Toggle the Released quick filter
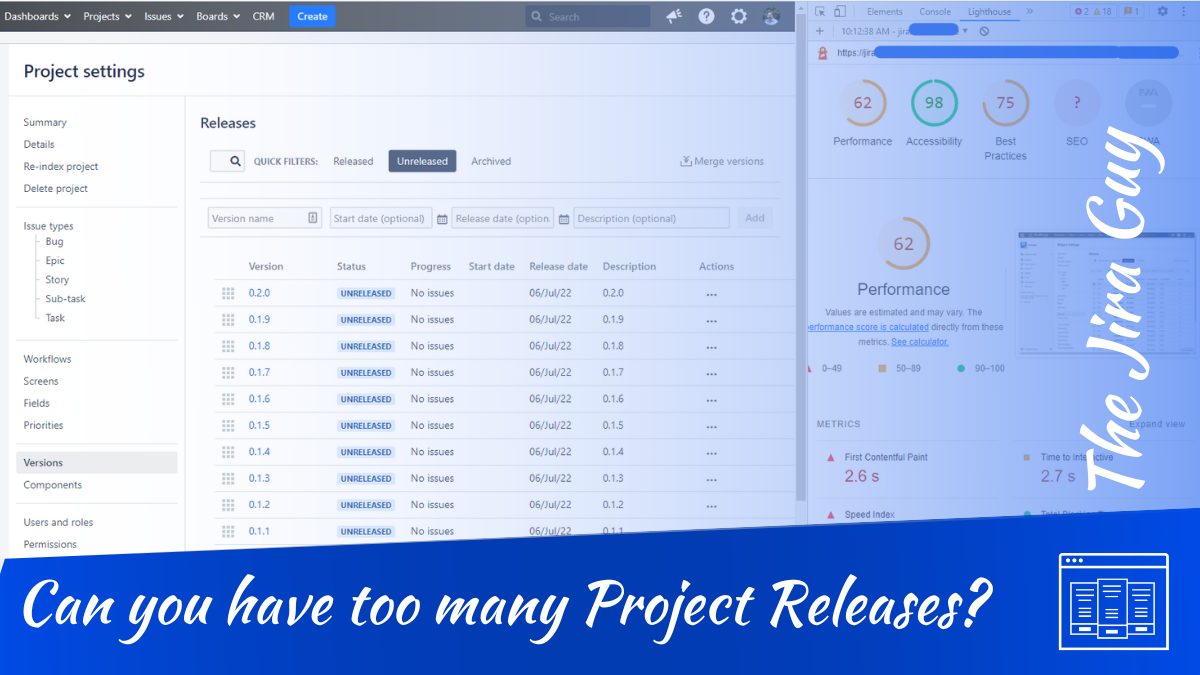The width and height of the screenshot is (1200, 675). [353, 161]
